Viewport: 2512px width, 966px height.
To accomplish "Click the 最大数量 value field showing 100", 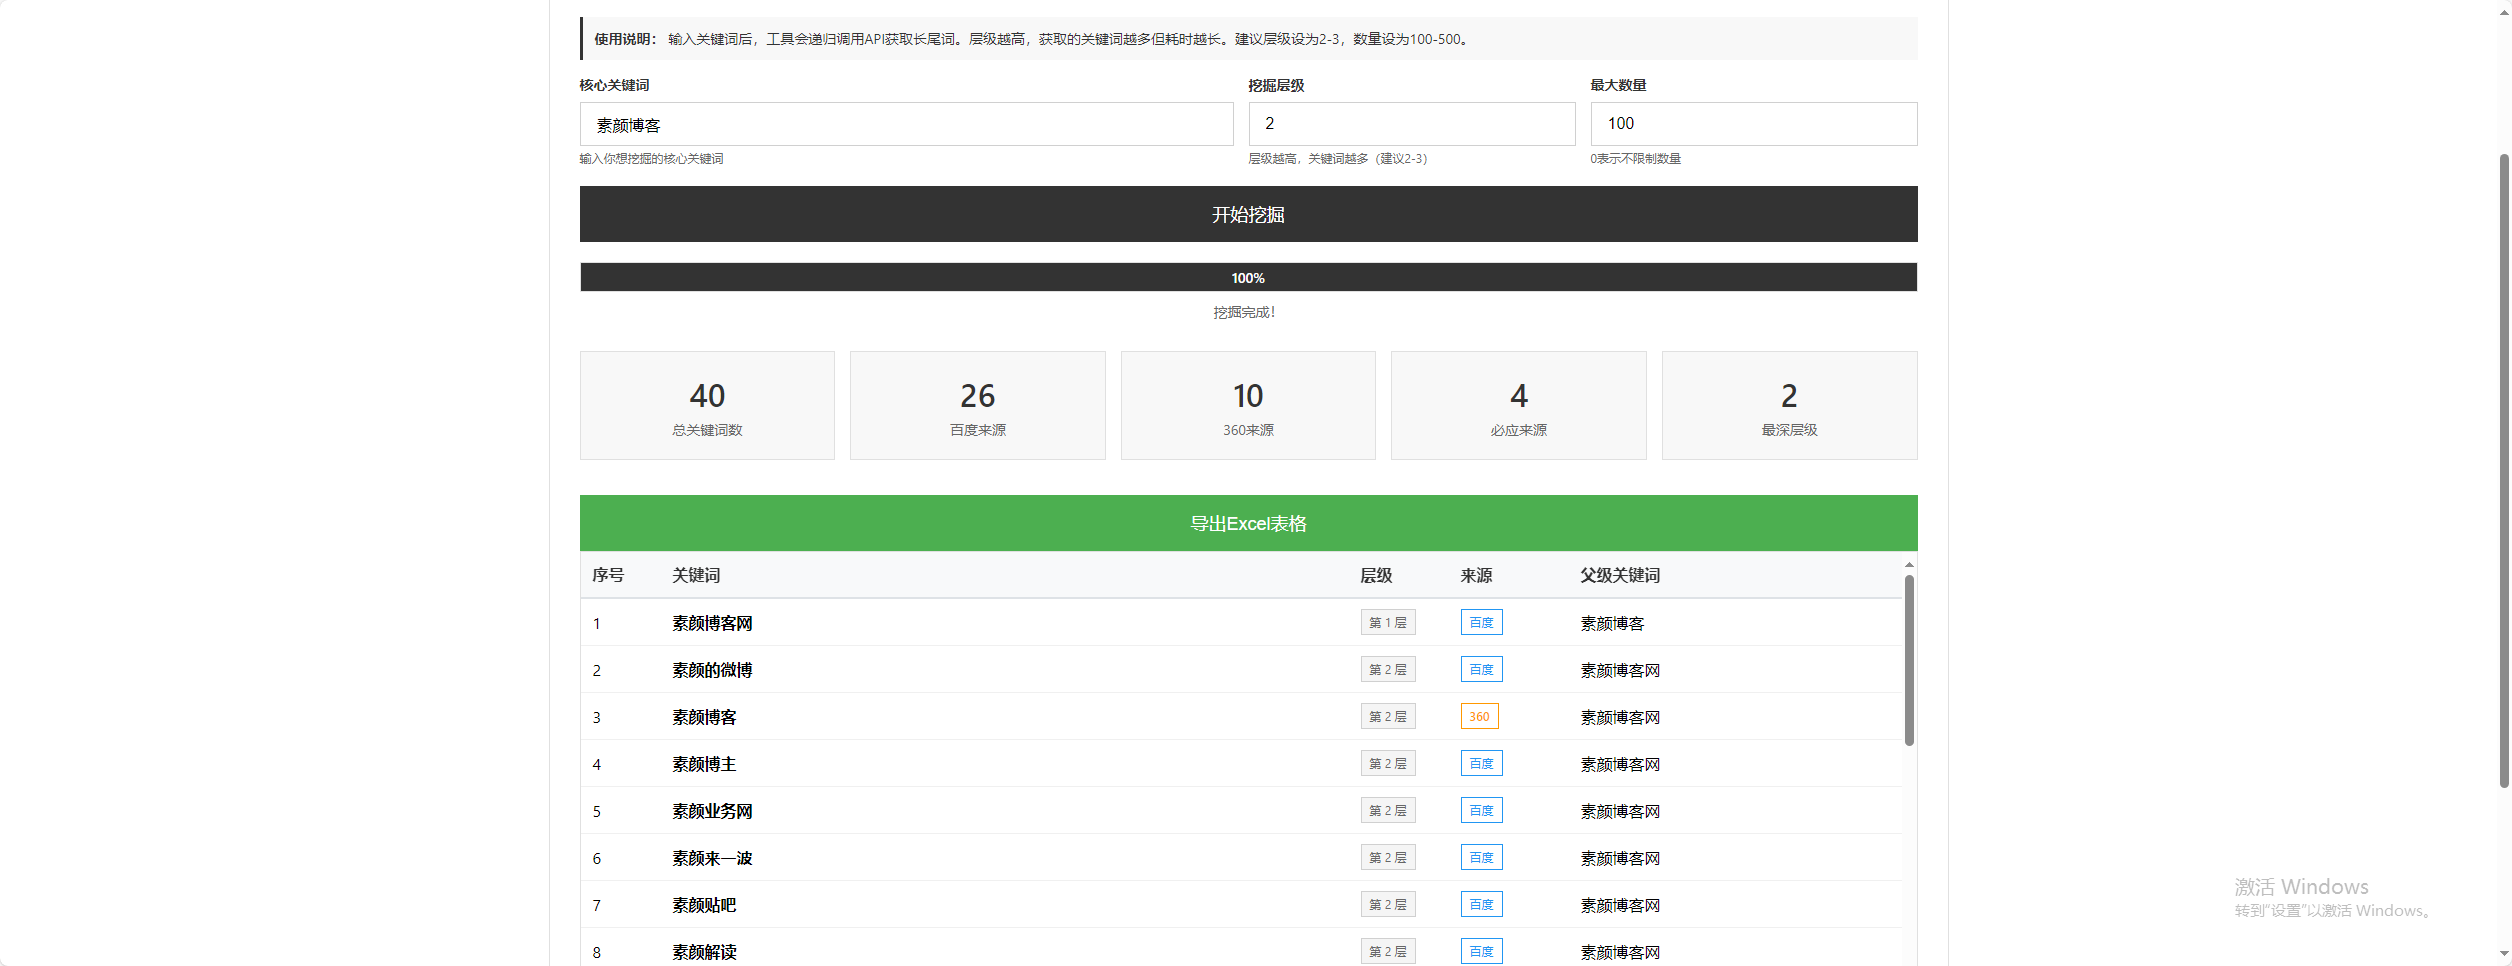I will coord(1752,124).
